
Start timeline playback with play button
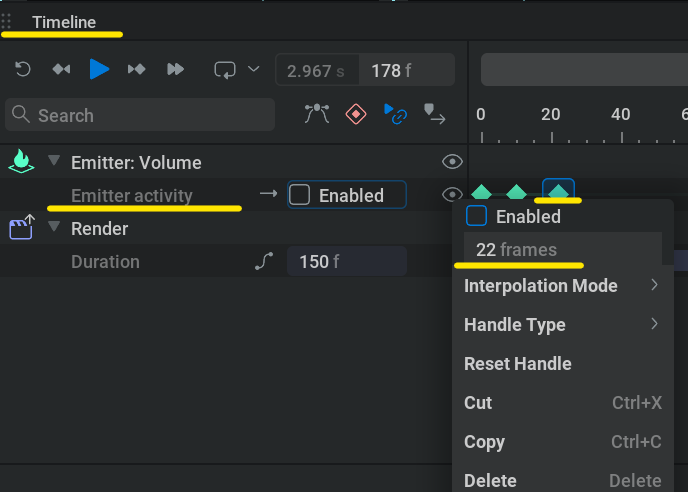[99, 69]
